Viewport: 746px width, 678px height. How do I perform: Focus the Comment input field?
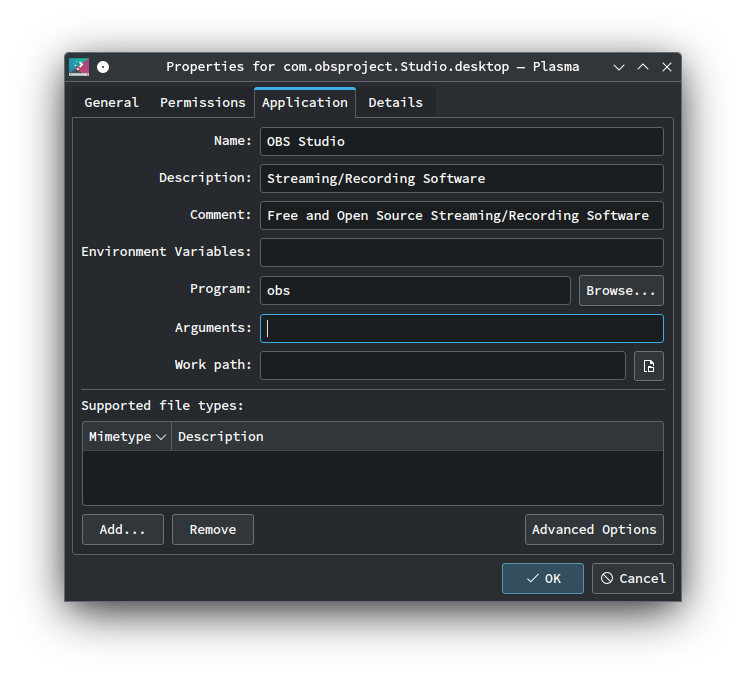click(461, 216)
